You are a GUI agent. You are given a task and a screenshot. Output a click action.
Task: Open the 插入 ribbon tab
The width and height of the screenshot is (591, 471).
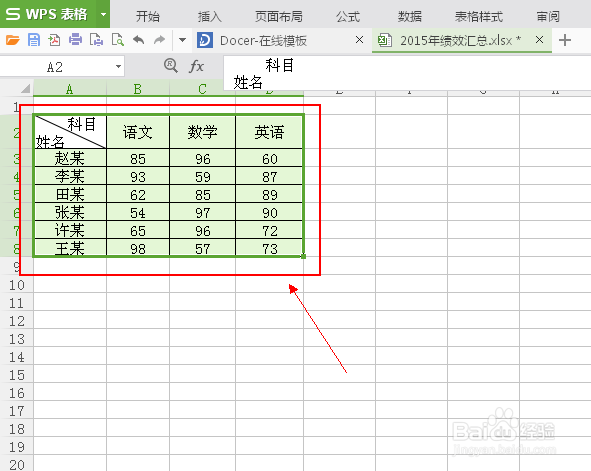pyautogui.click(x=210, y=16)
